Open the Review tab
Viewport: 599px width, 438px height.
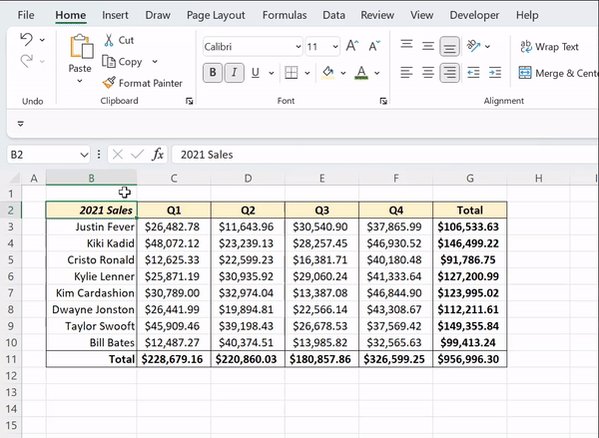tap(377, 15)
